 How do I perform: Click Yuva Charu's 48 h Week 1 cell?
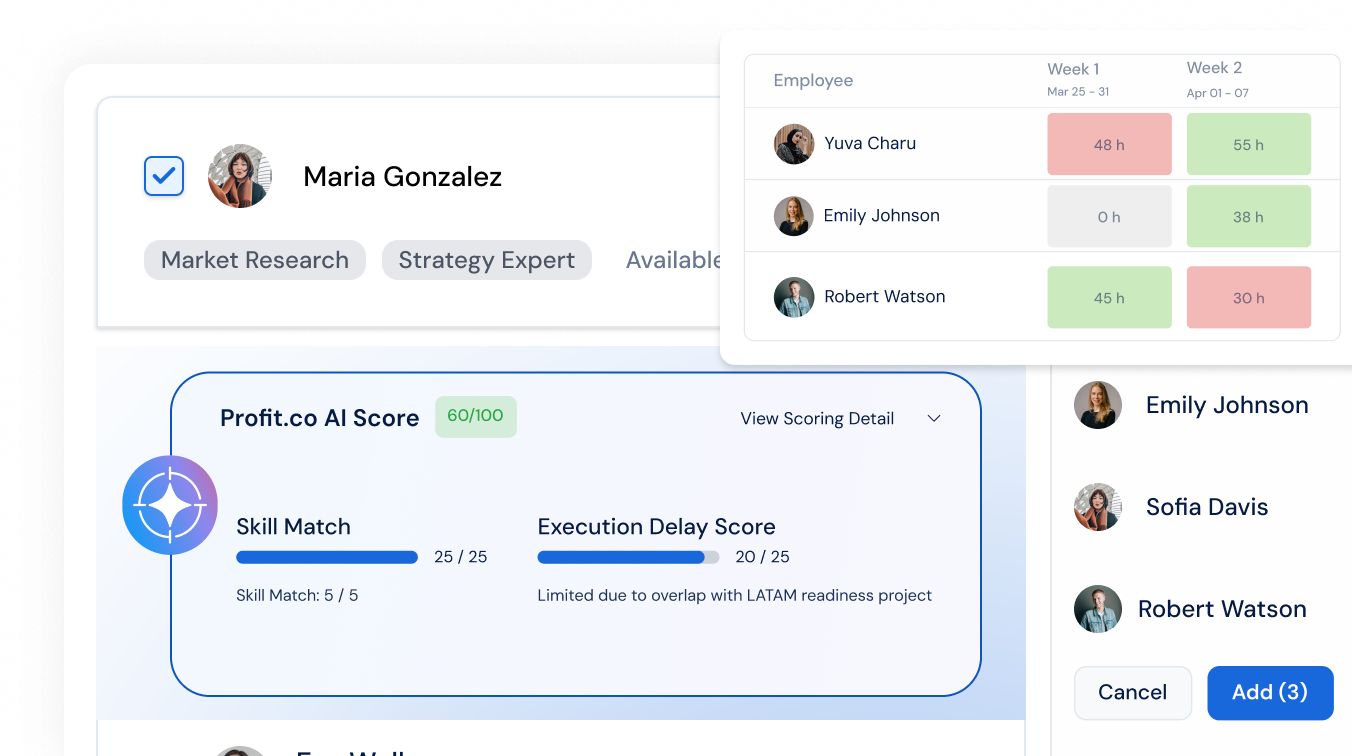point(1109,145)
